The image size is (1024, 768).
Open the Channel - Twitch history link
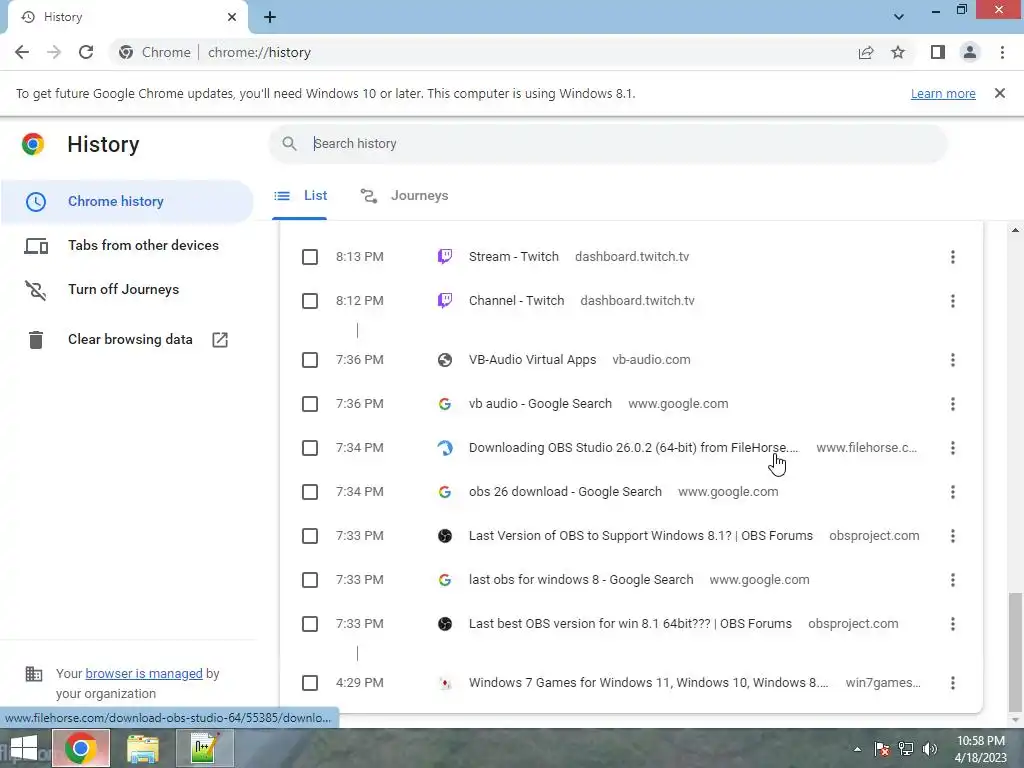(516, 301)
